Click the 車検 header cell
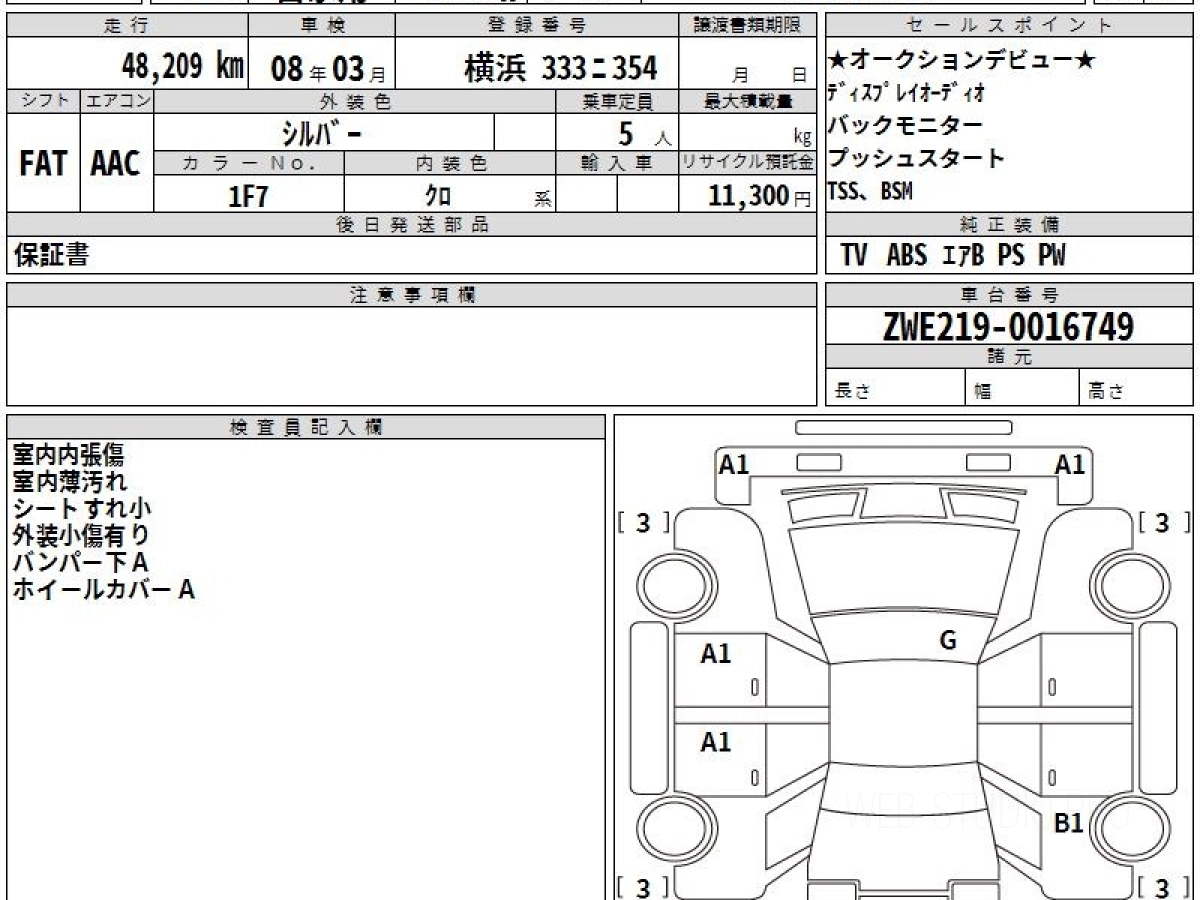 pos(321,26)
